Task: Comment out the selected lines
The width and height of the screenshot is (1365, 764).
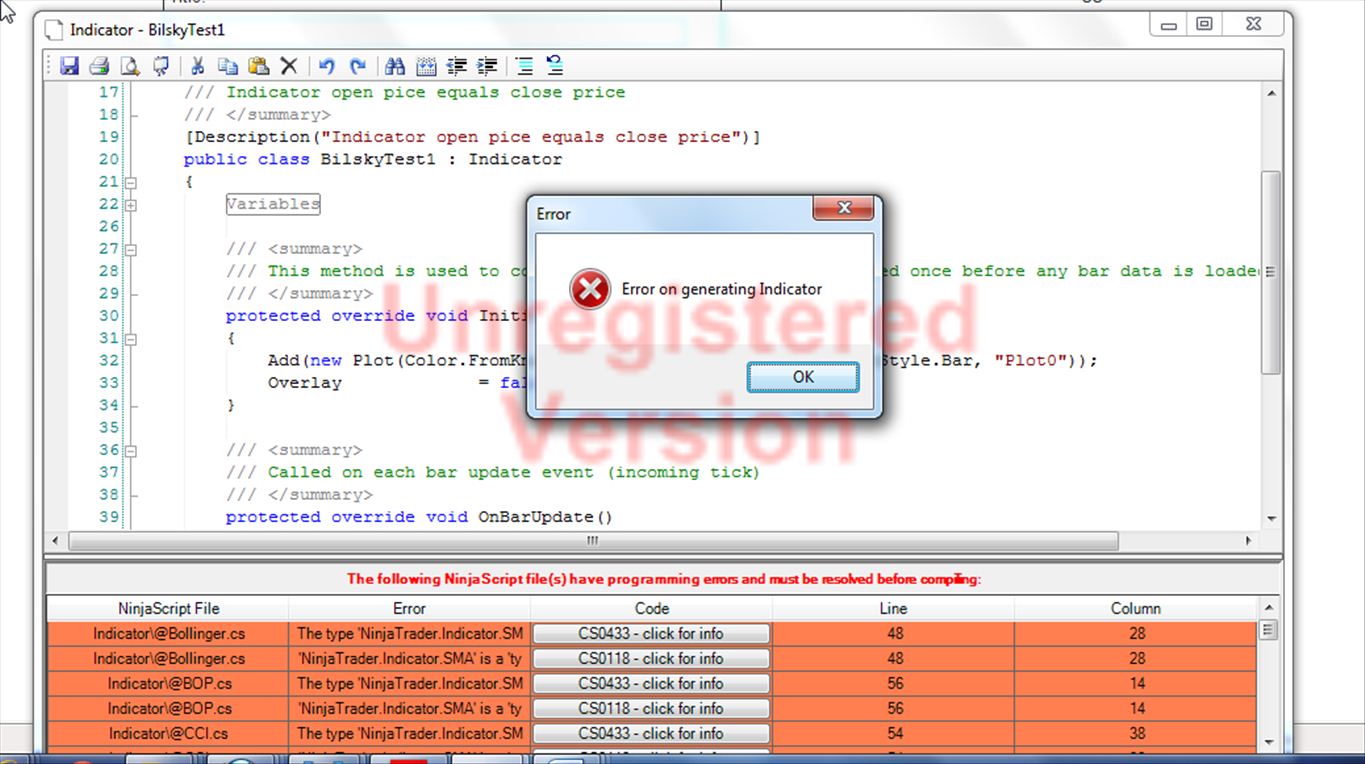Action: (524, 66)
